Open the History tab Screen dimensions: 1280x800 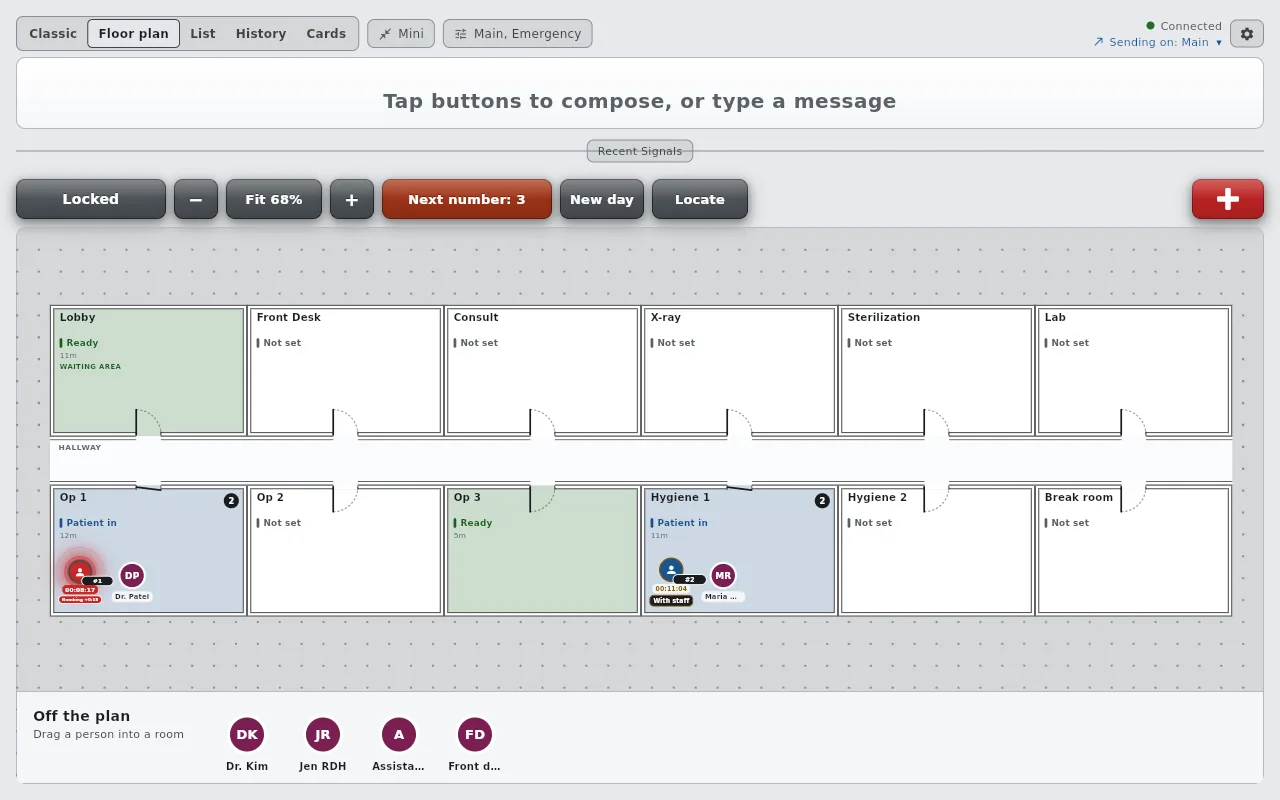[x=261, y=34]
